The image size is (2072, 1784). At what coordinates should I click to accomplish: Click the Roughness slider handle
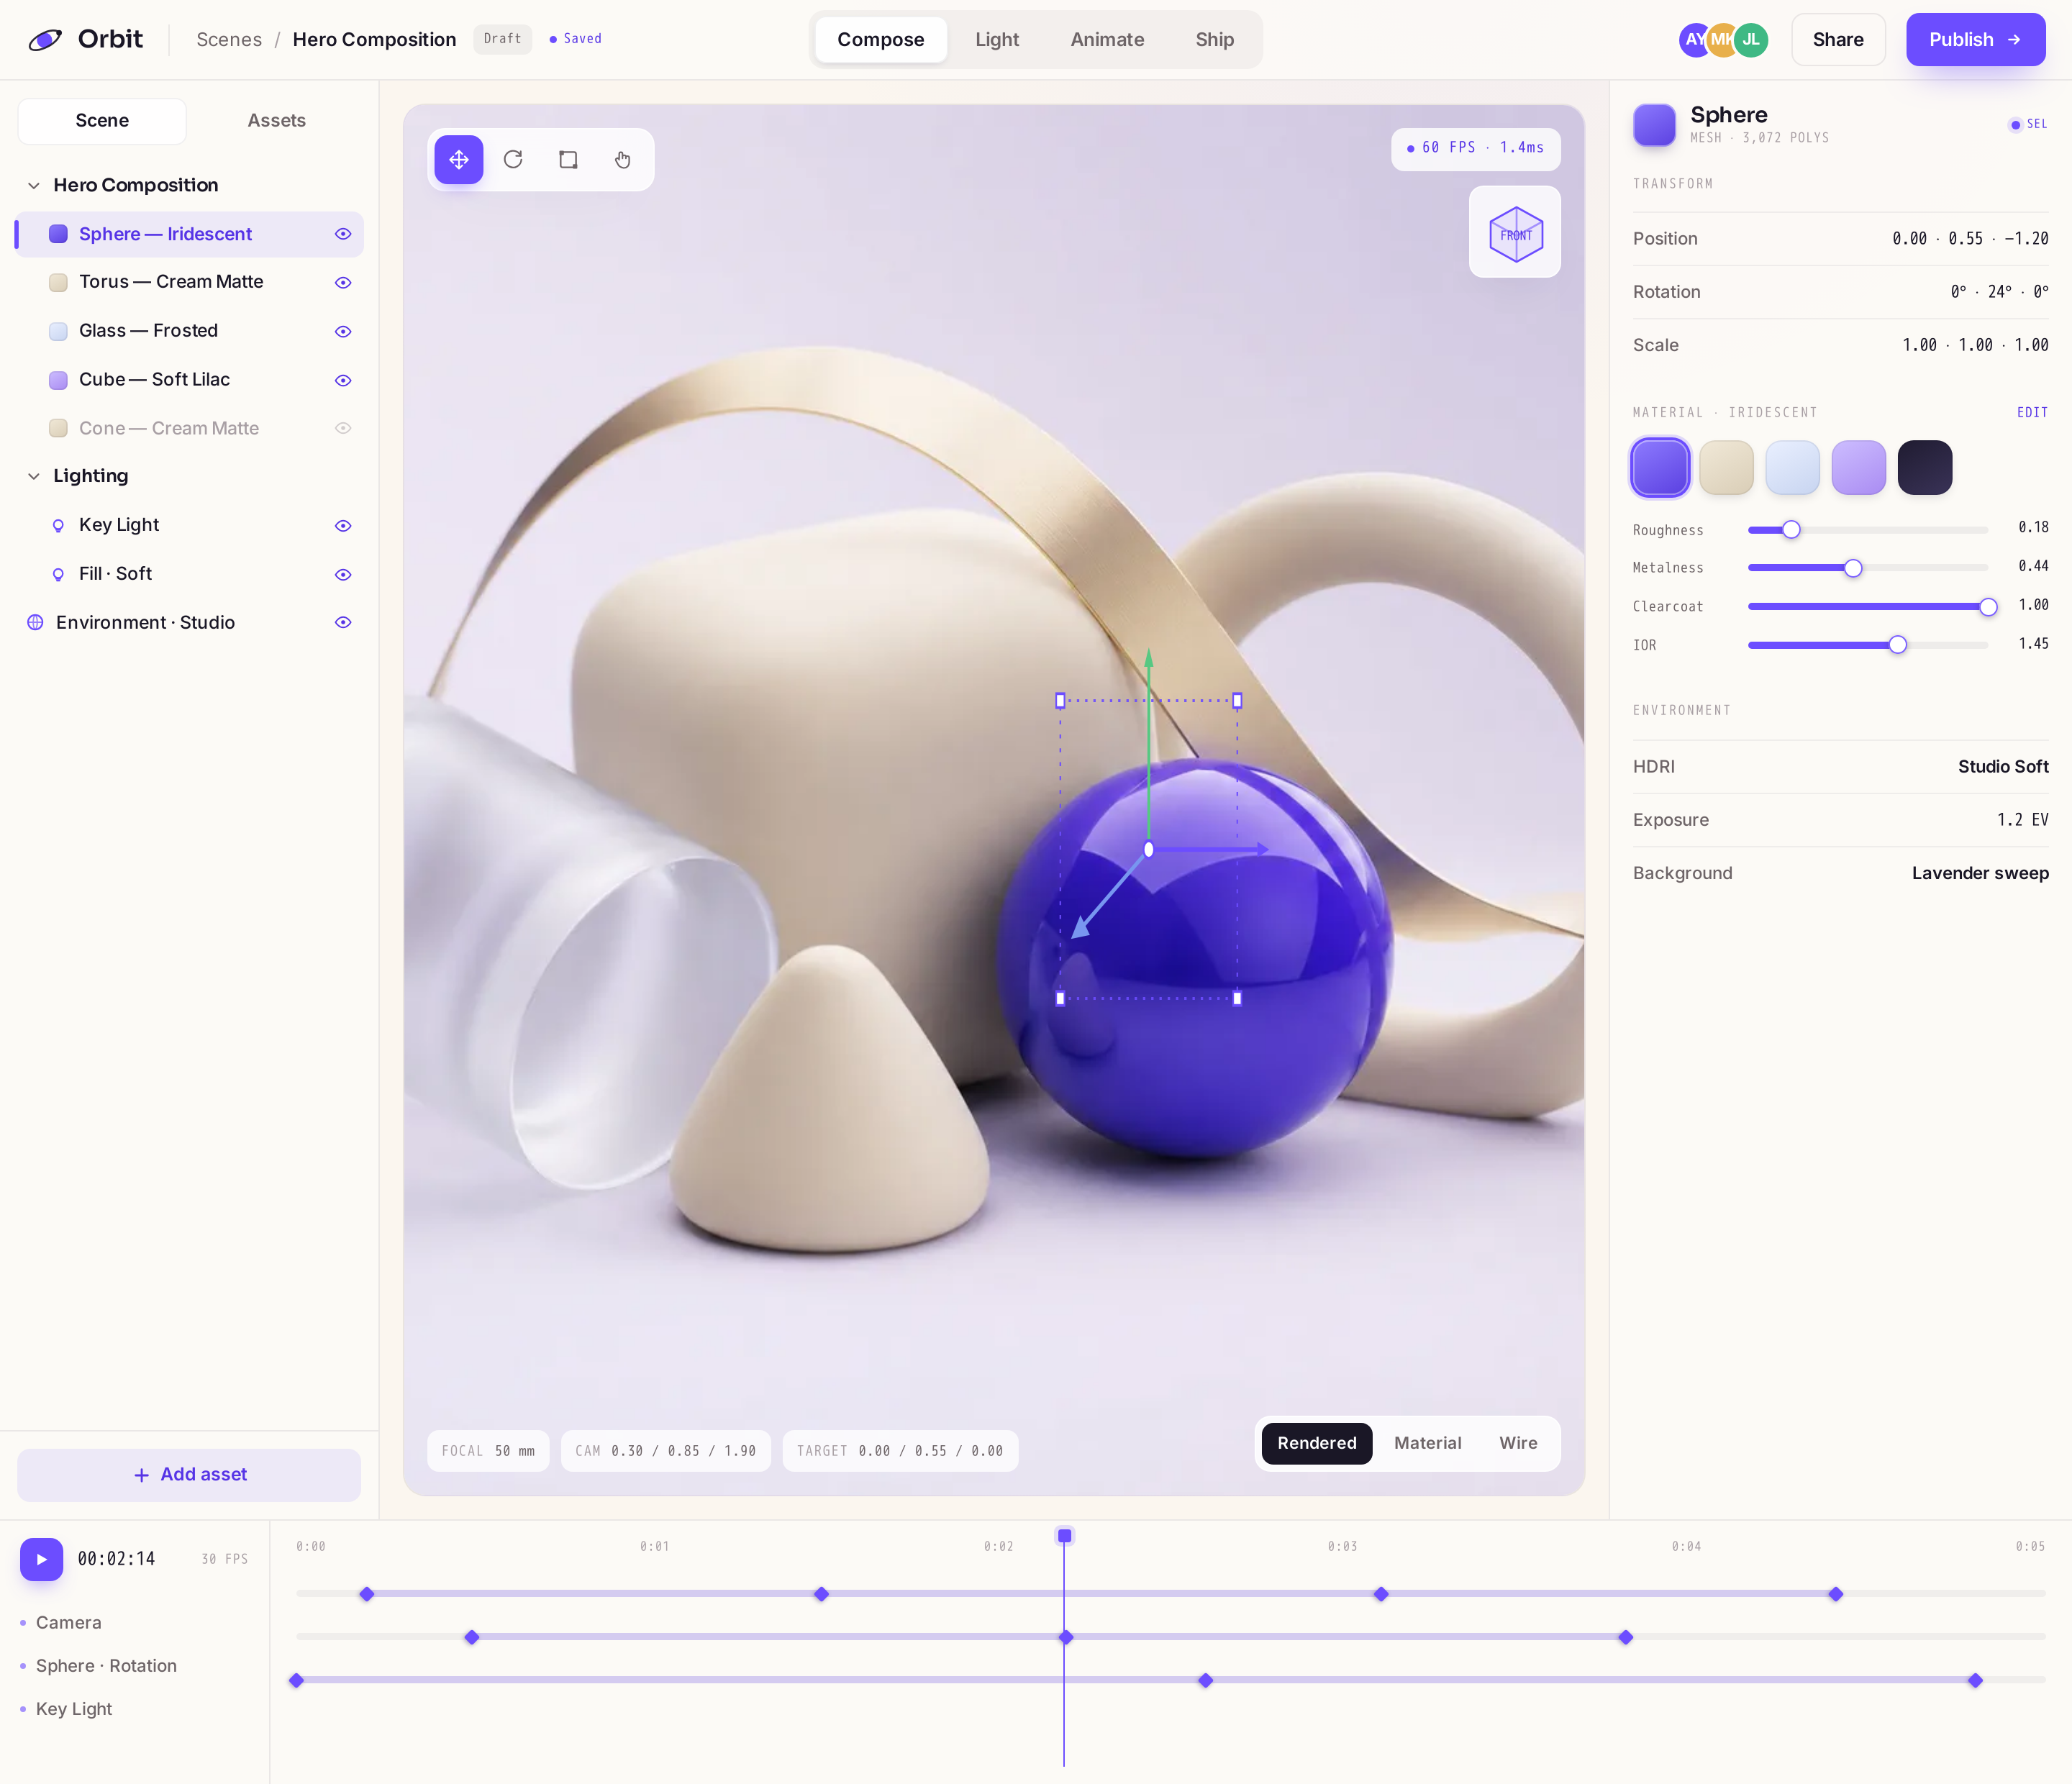point(1791,530)
